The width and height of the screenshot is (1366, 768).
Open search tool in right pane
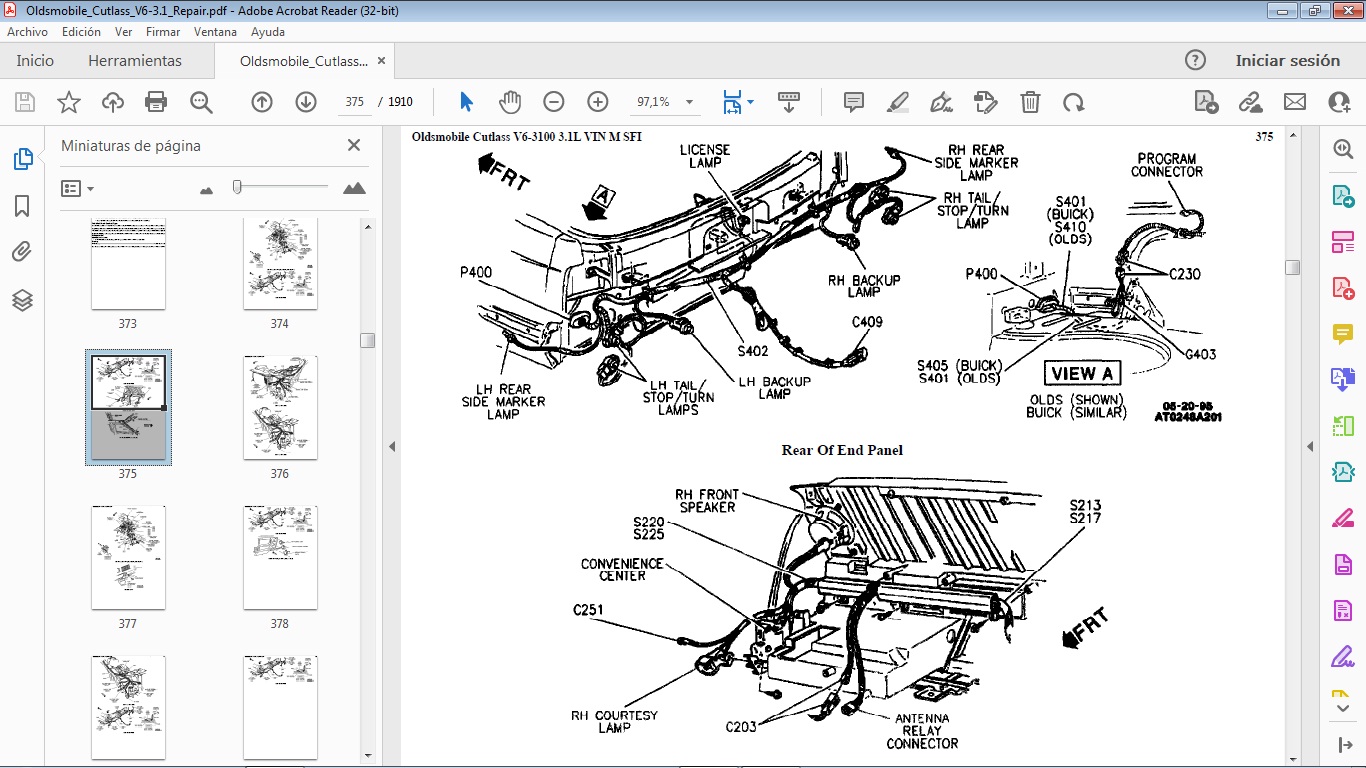pos(1342,149)
